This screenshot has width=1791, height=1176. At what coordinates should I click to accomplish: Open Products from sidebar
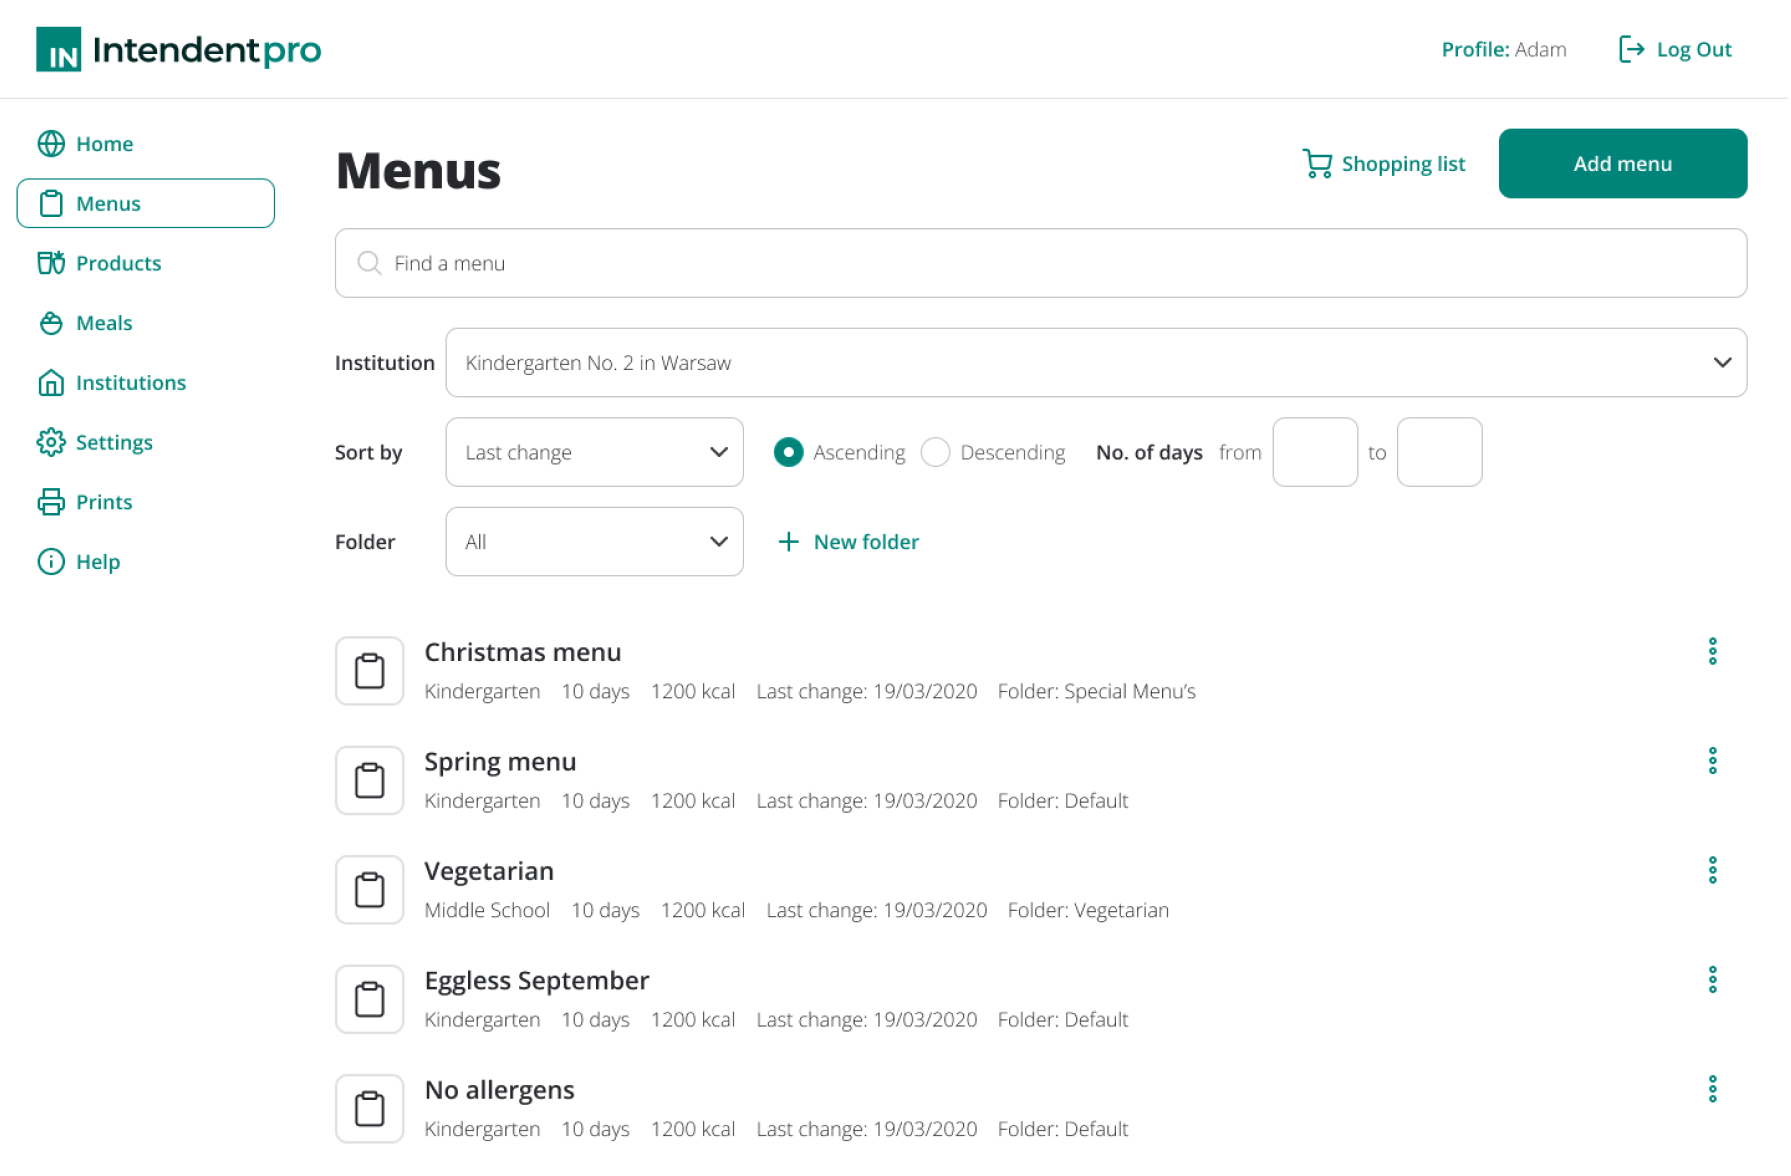pyautogui.click(x=118, y=263)
